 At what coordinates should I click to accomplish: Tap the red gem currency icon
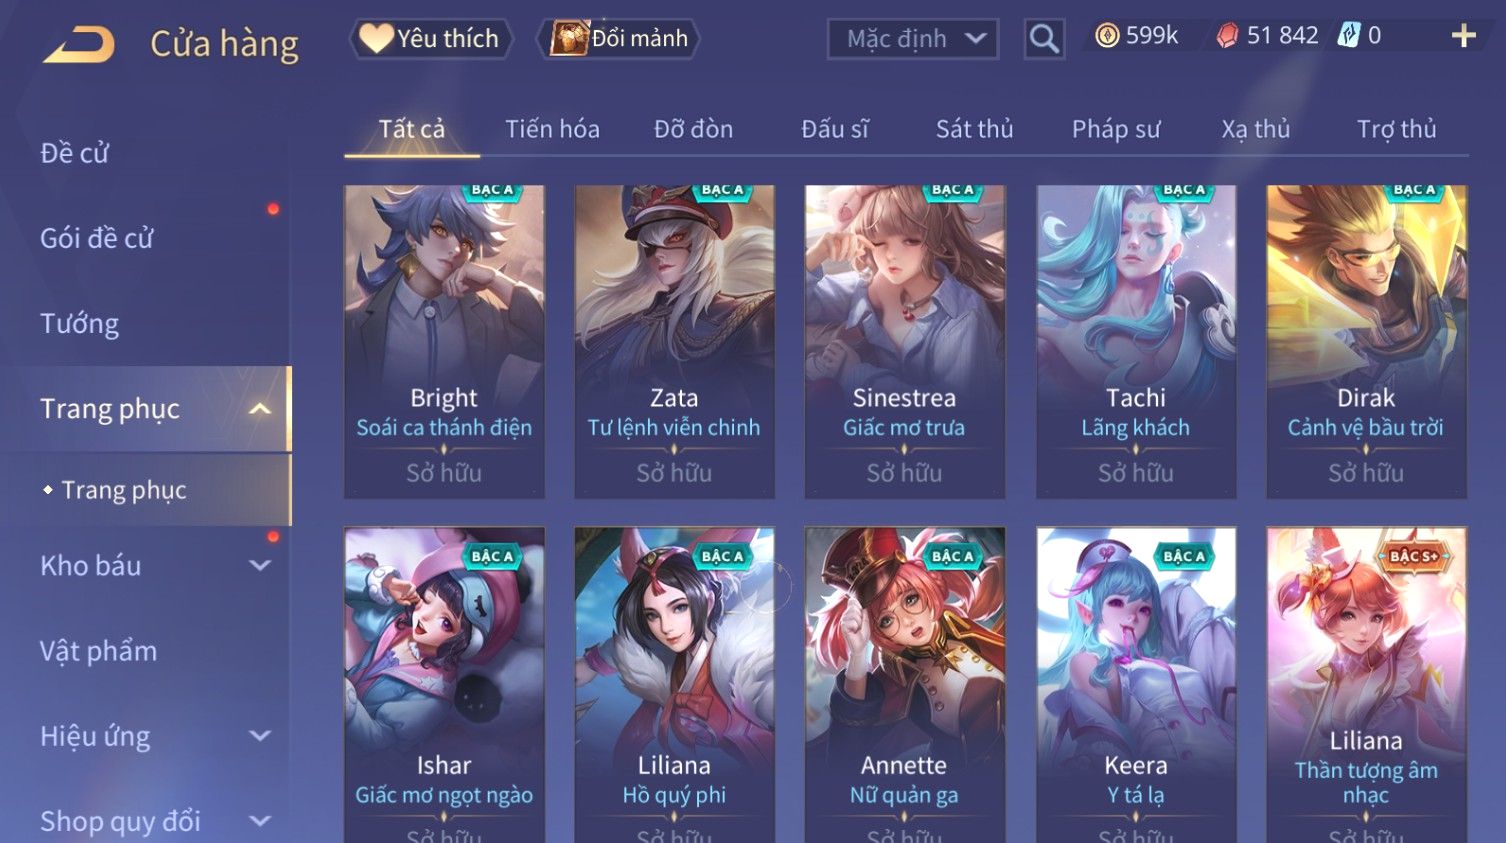click(1227, 36)
